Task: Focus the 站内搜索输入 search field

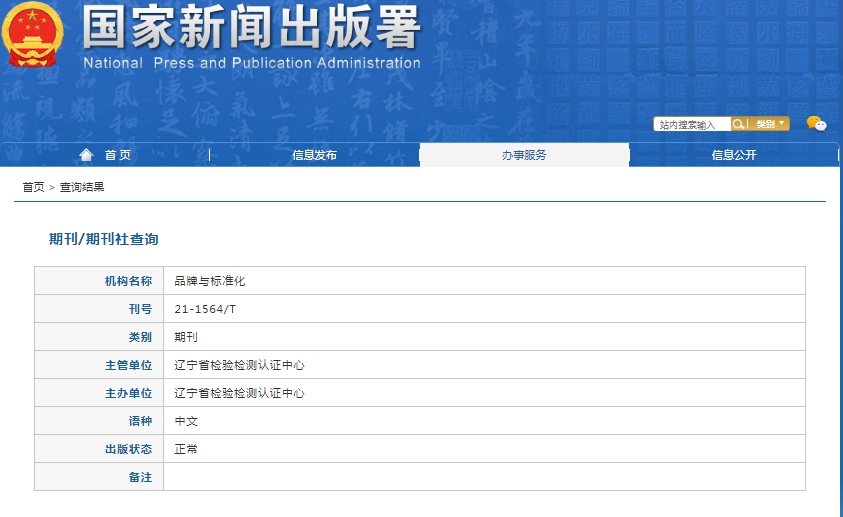Action: (692, 125)
